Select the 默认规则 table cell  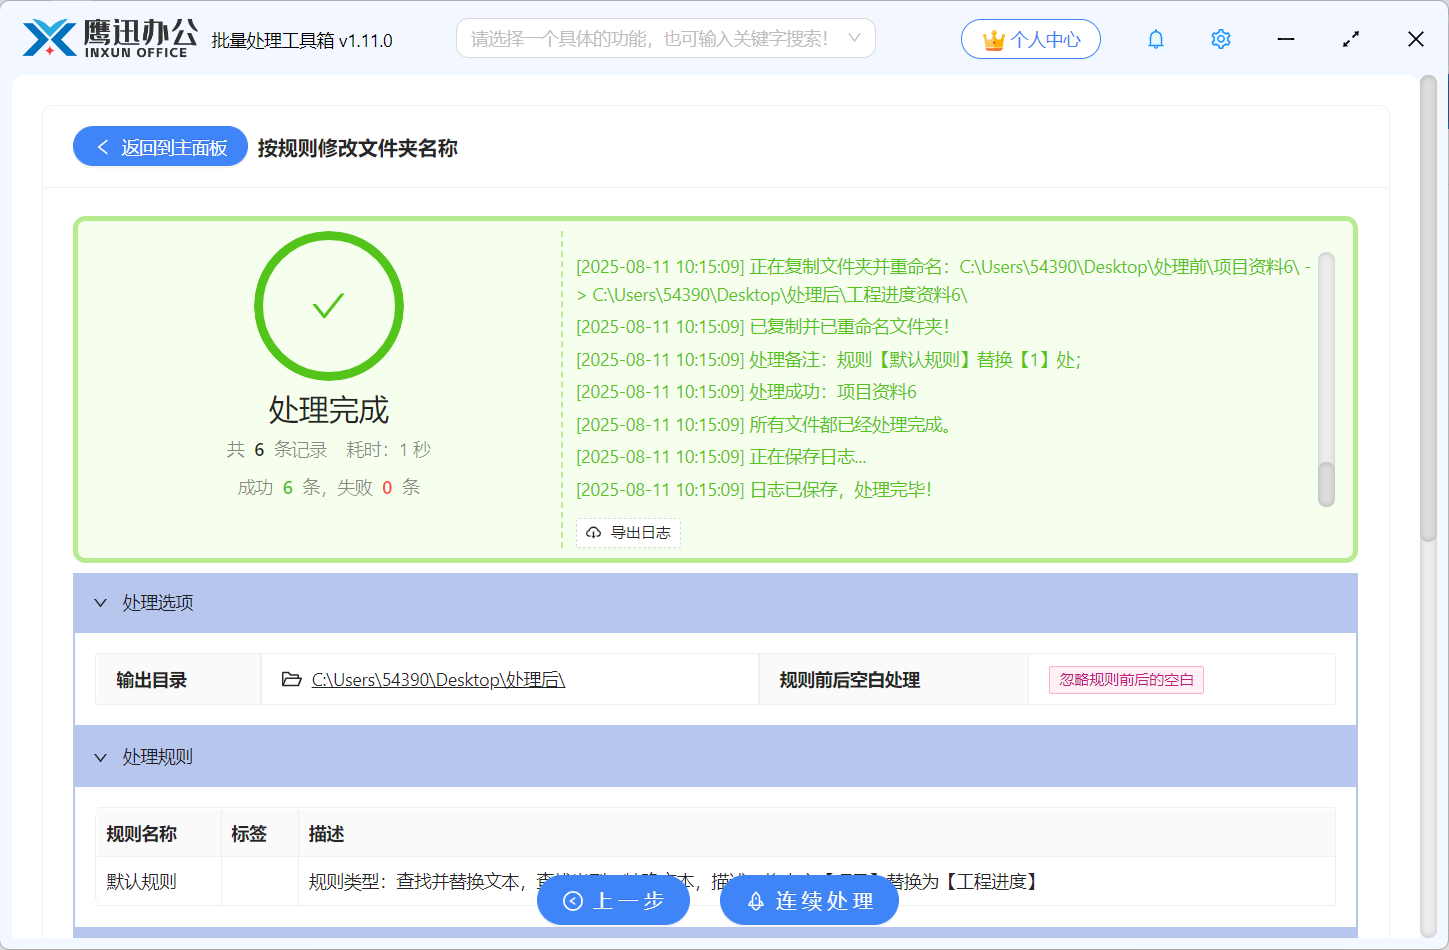pyautogui.click(x=158, y=882)
